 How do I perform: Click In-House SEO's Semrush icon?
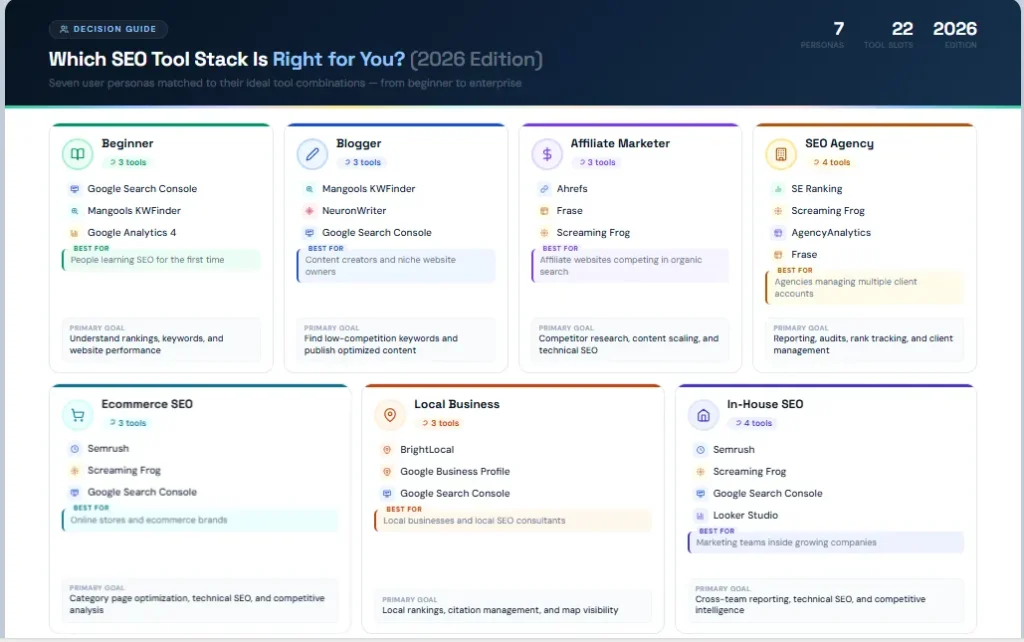(x=700, y=450)
